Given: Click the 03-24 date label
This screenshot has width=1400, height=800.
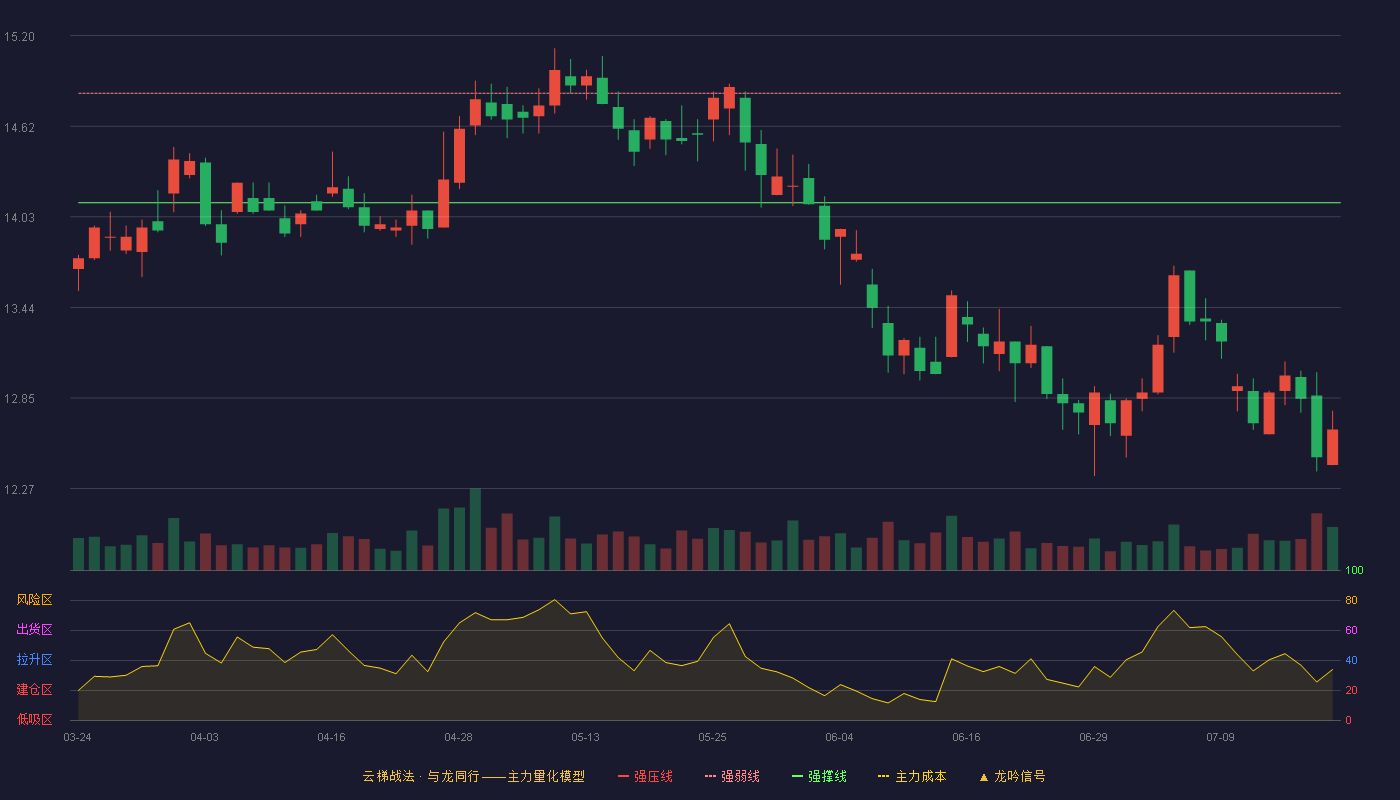Looking at the screenshot, I should [x=77, y=737].
